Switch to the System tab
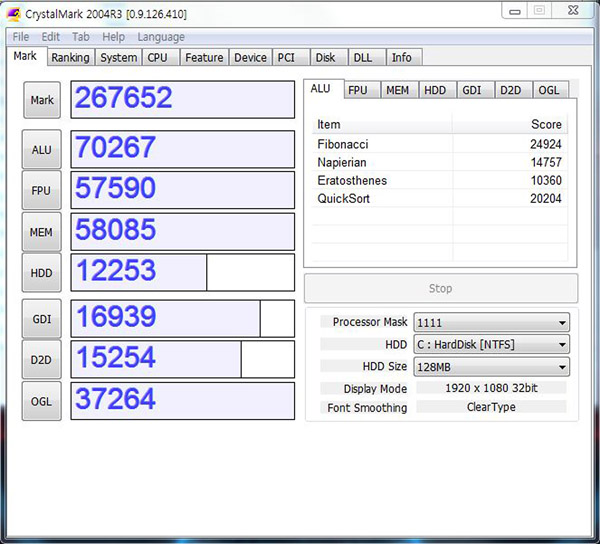This screenshot has width=600, height=544. click(119, 57)
